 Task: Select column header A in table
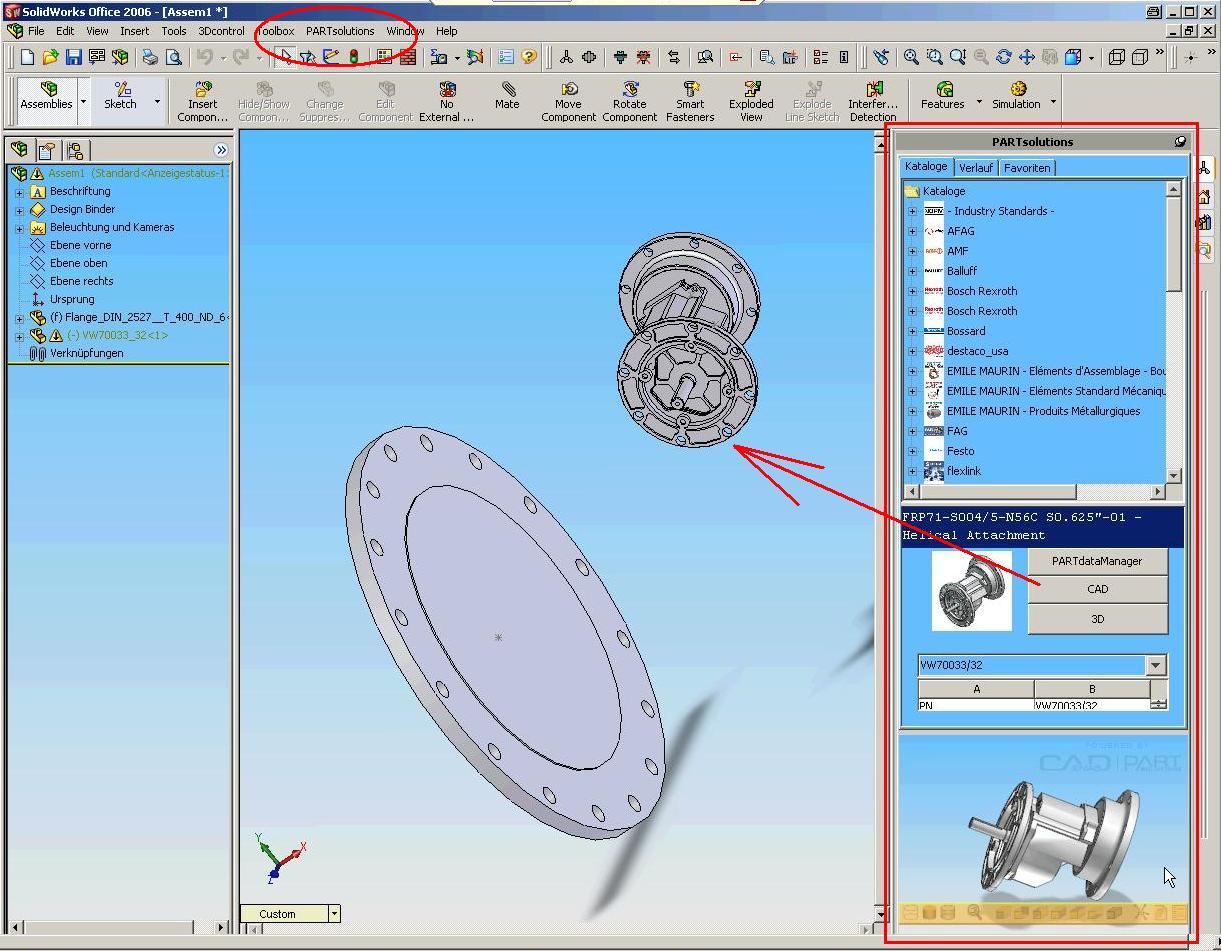[x=976, y=689]
